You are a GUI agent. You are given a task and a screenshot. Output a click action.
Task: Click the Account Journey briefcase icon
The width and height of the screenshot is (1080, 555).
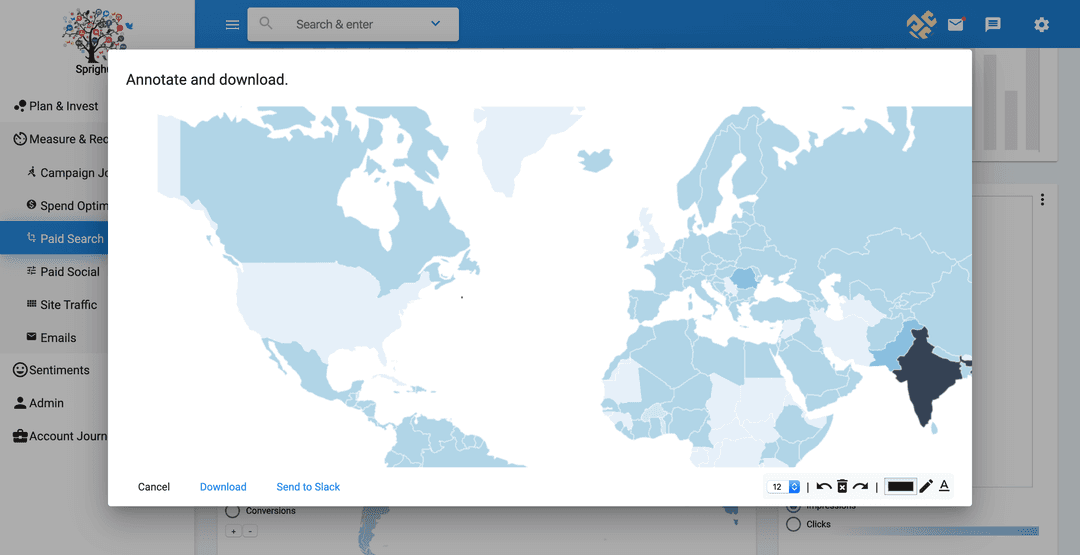(x=20, y=436)
